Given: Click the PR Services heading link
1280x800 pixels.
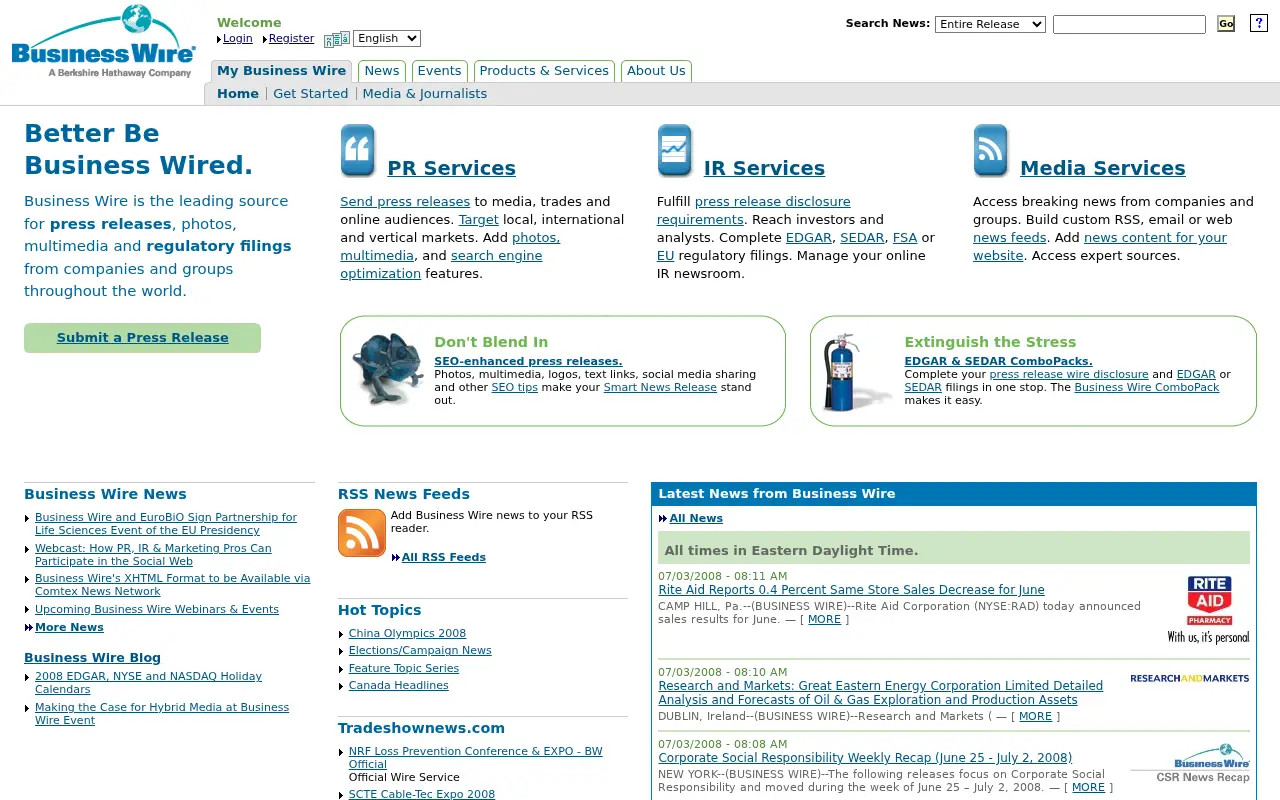Looking at the screenshot, I should [451, 168].
